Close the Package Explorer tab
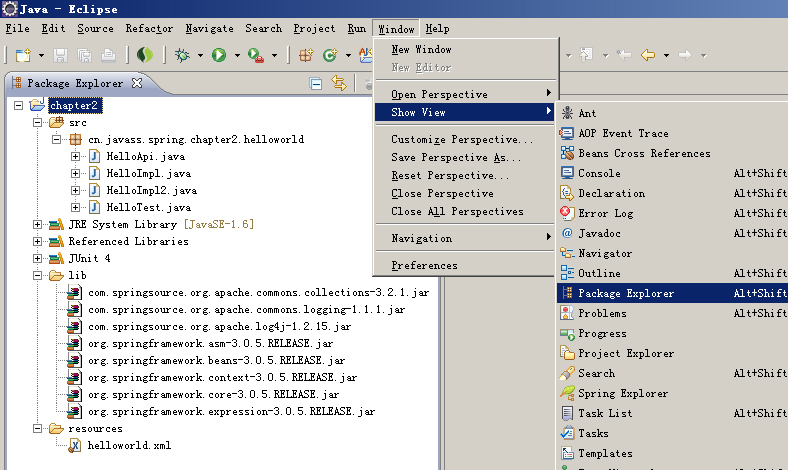Screen dimensions: 788x470 coord(137,83)
